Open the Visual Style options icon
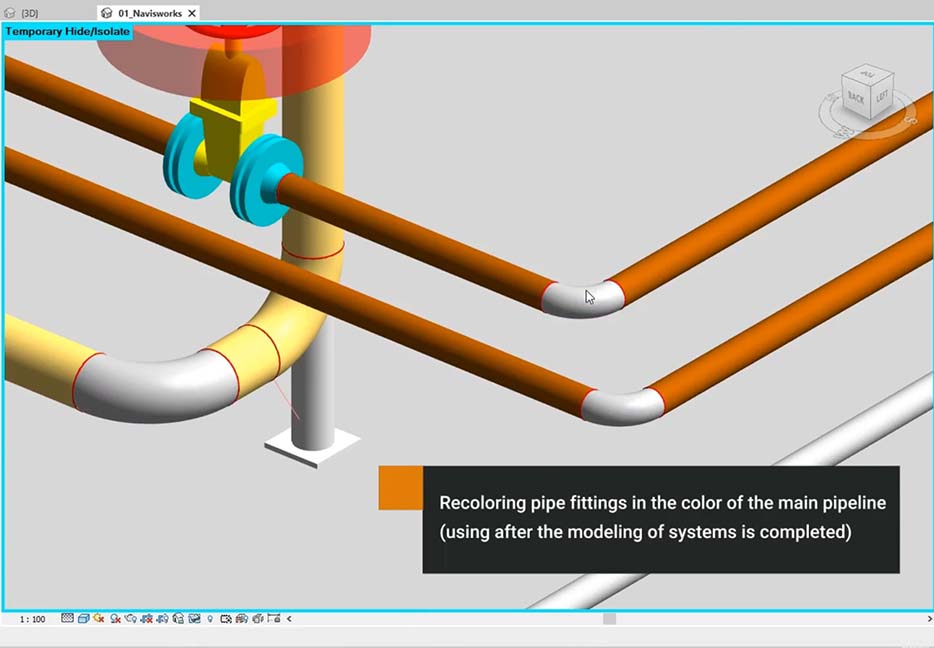This screenshot has width=934, height=648. click(x=83, y=619)
